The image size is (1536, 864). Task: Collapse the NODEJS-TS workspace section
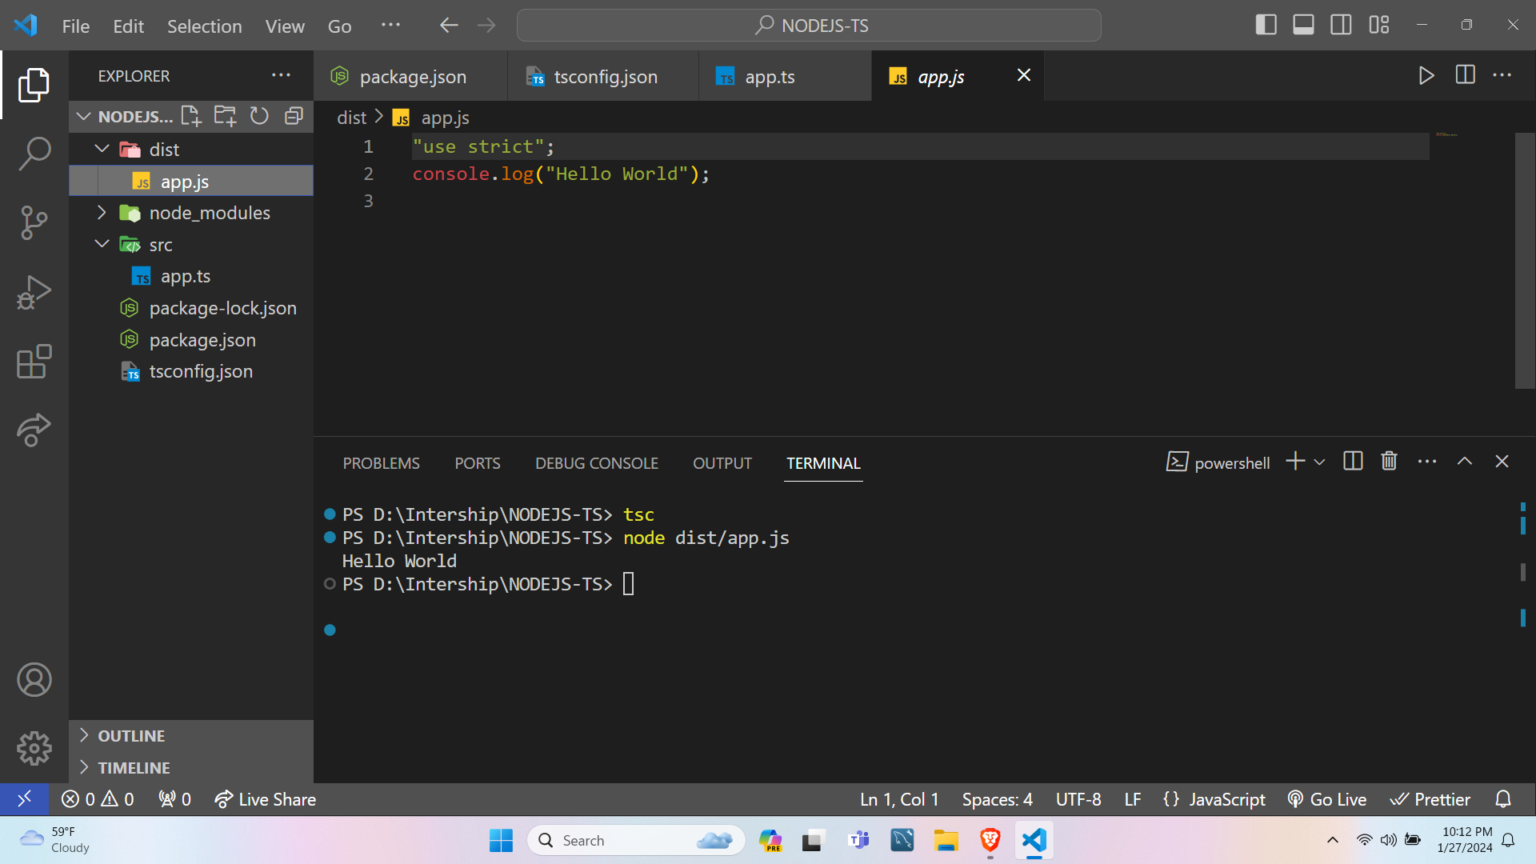(84, 116)
